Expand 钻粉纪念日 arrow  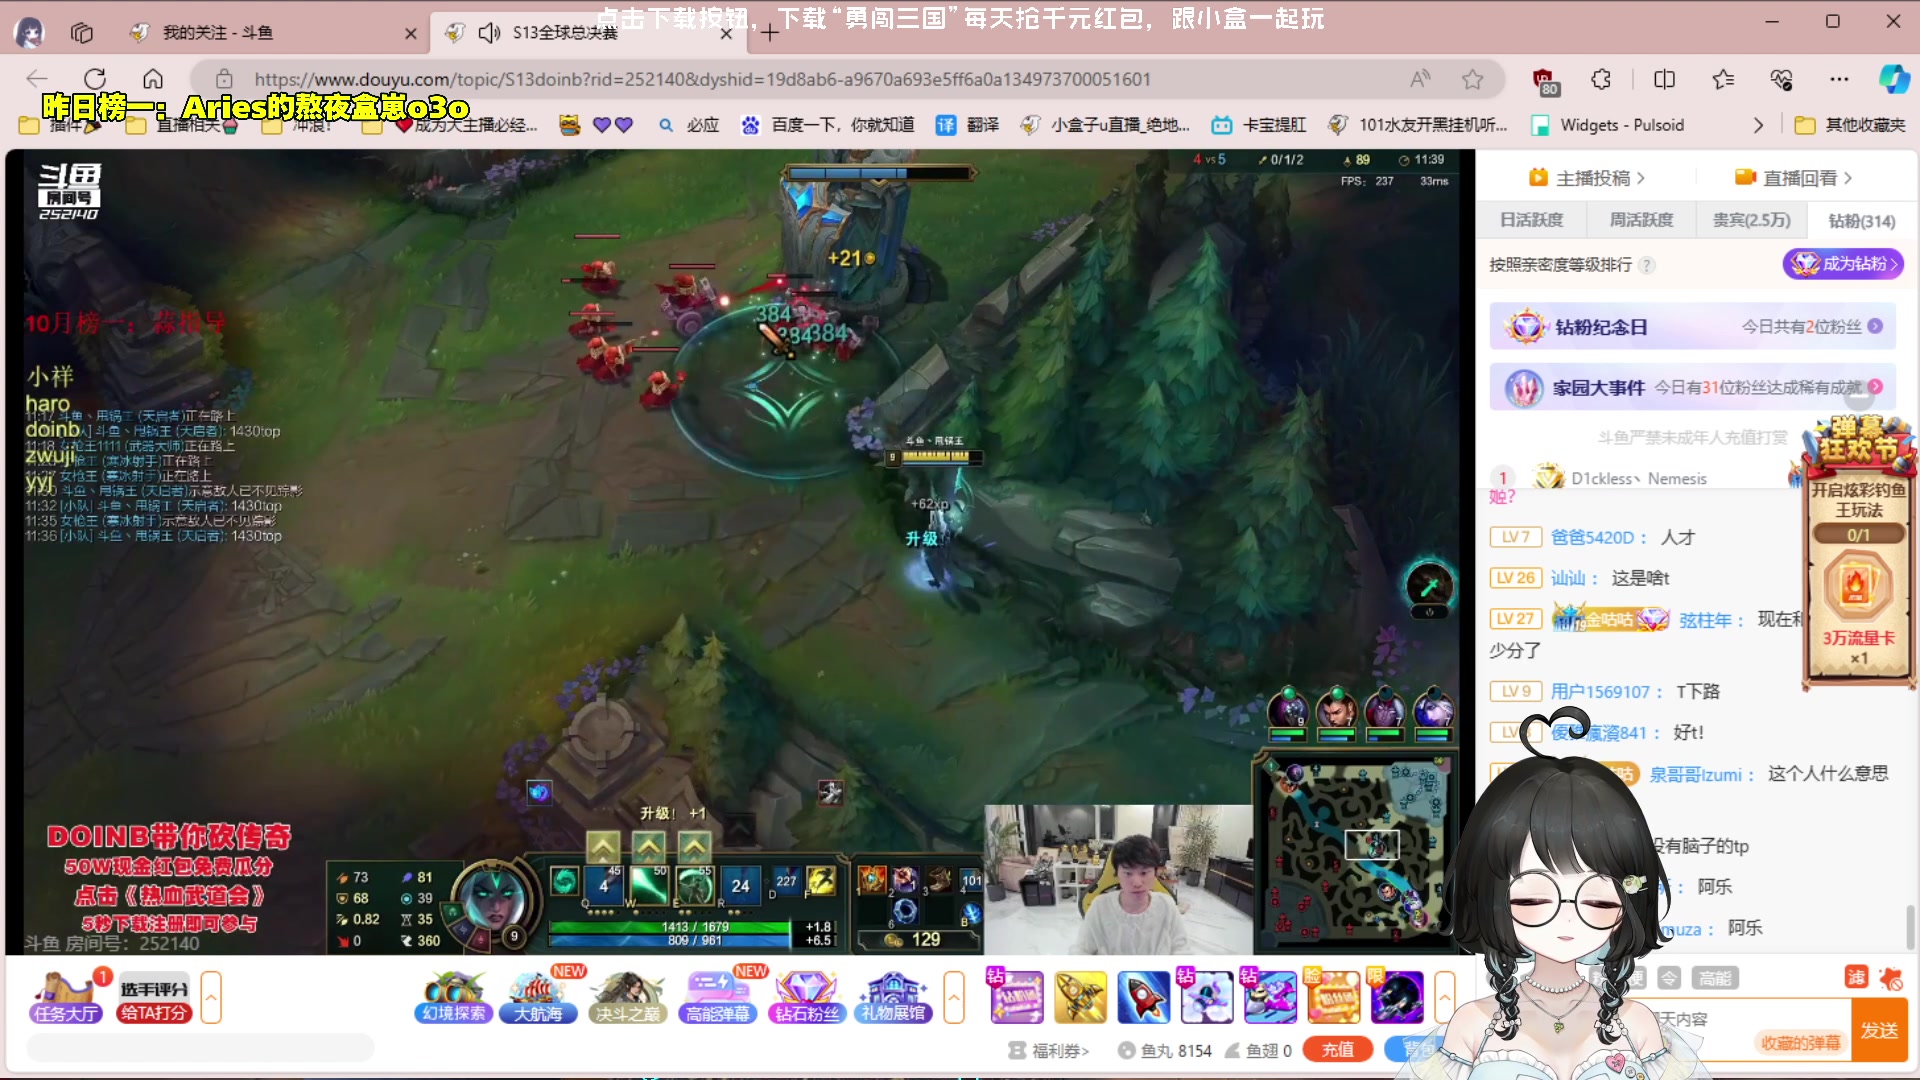1875,327
